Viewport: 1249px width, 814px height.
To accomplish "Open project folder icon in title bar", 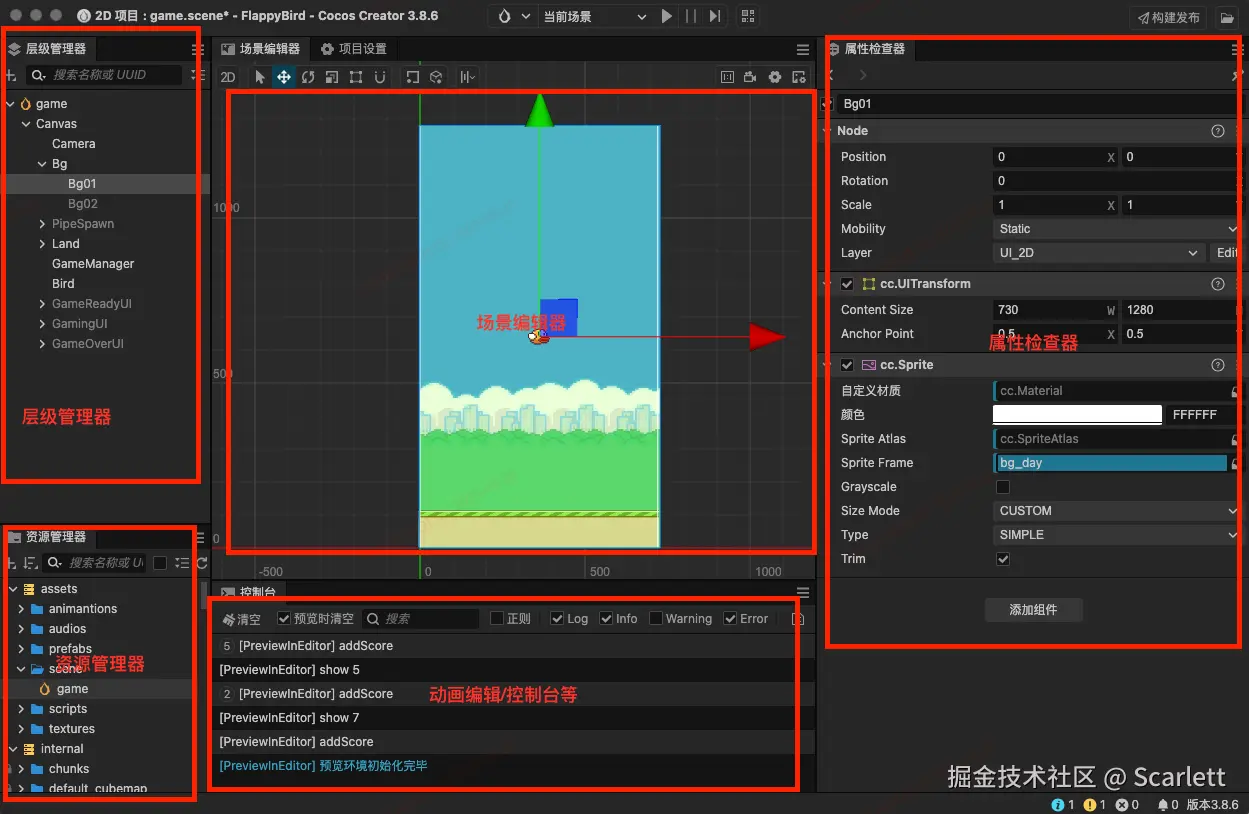I will [1226, 17].
